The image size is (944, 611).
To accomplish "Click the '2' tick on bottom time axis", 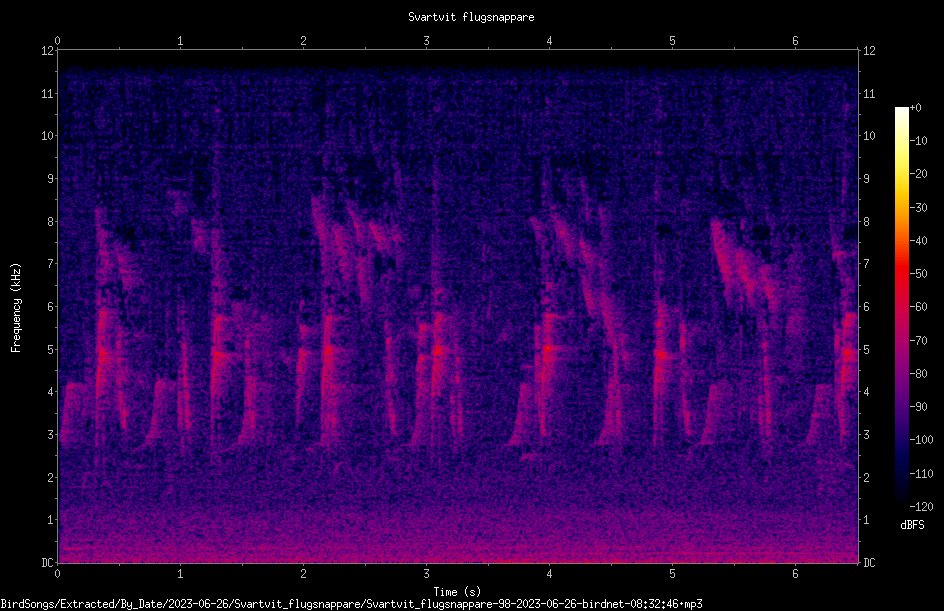I will tap(303, 574).
